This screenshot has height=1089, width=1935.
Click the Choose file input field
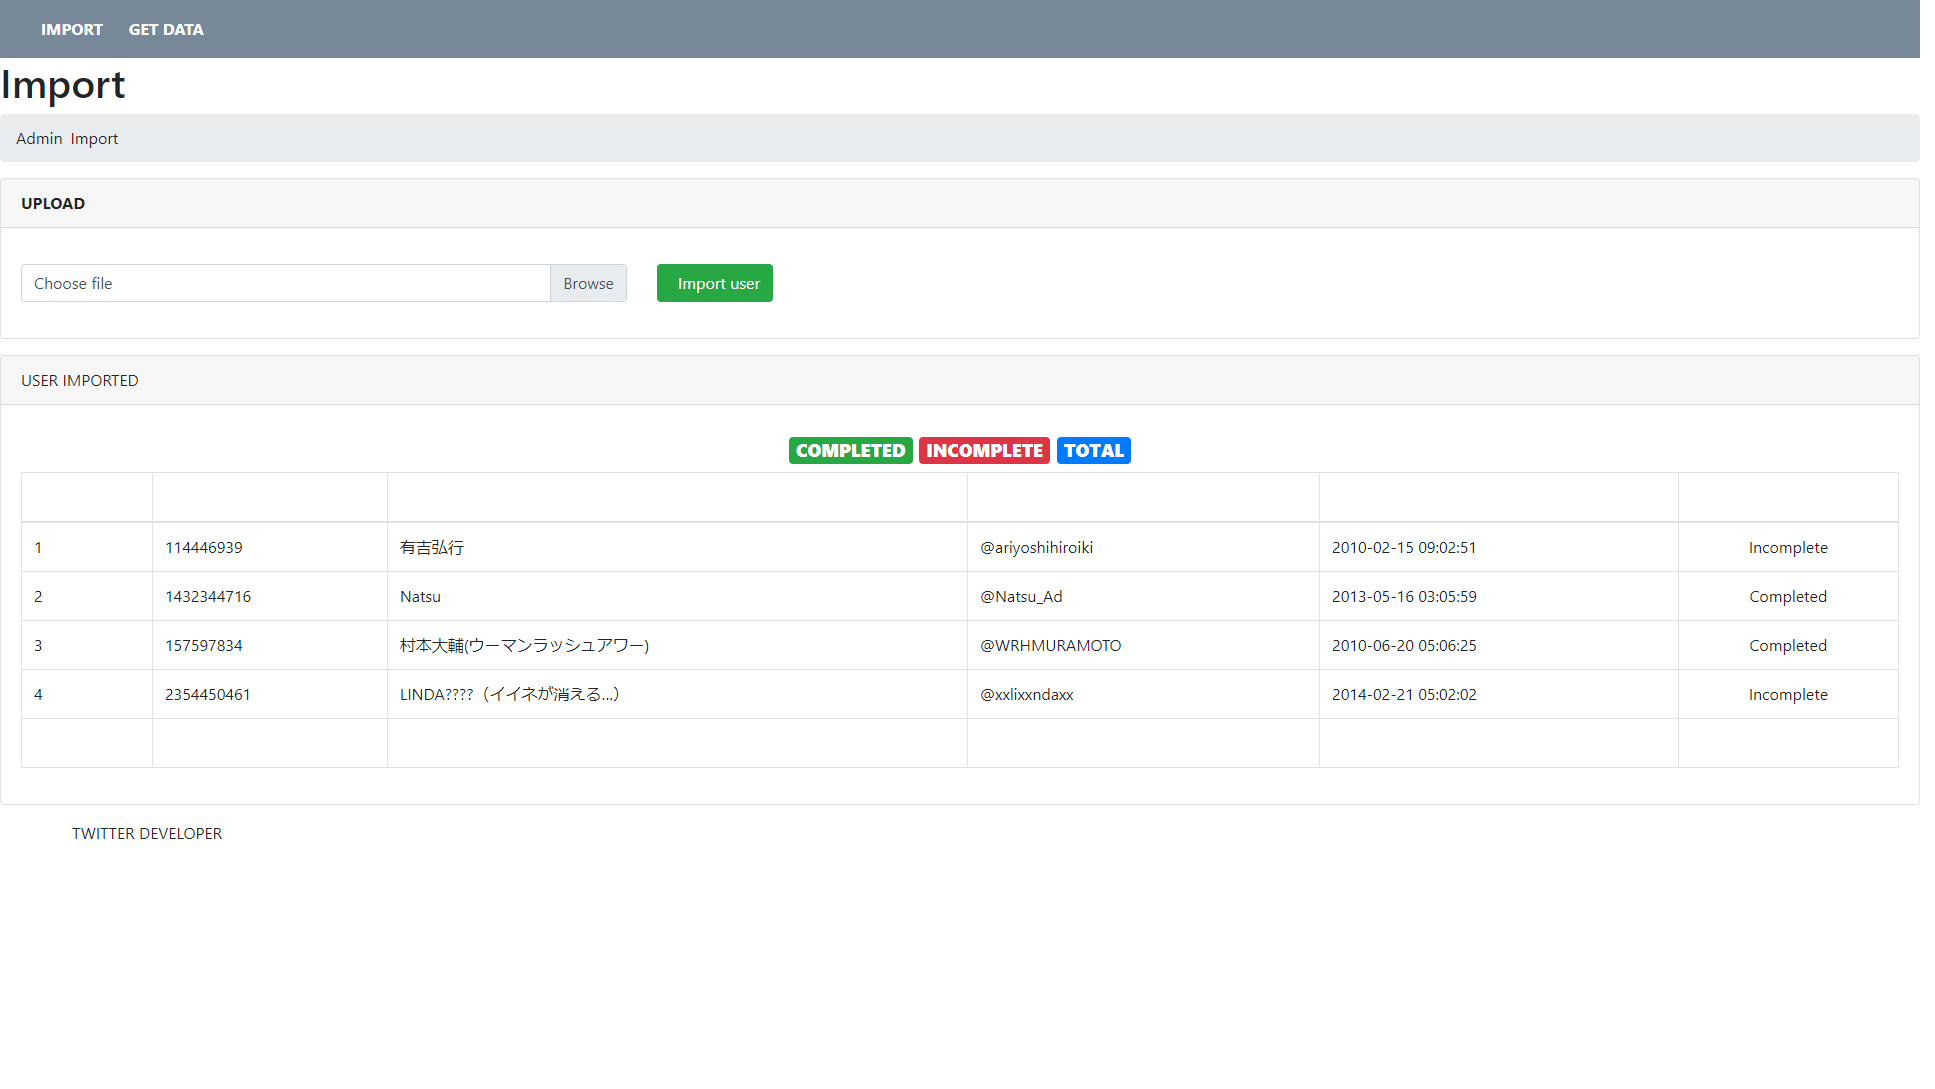285,283
